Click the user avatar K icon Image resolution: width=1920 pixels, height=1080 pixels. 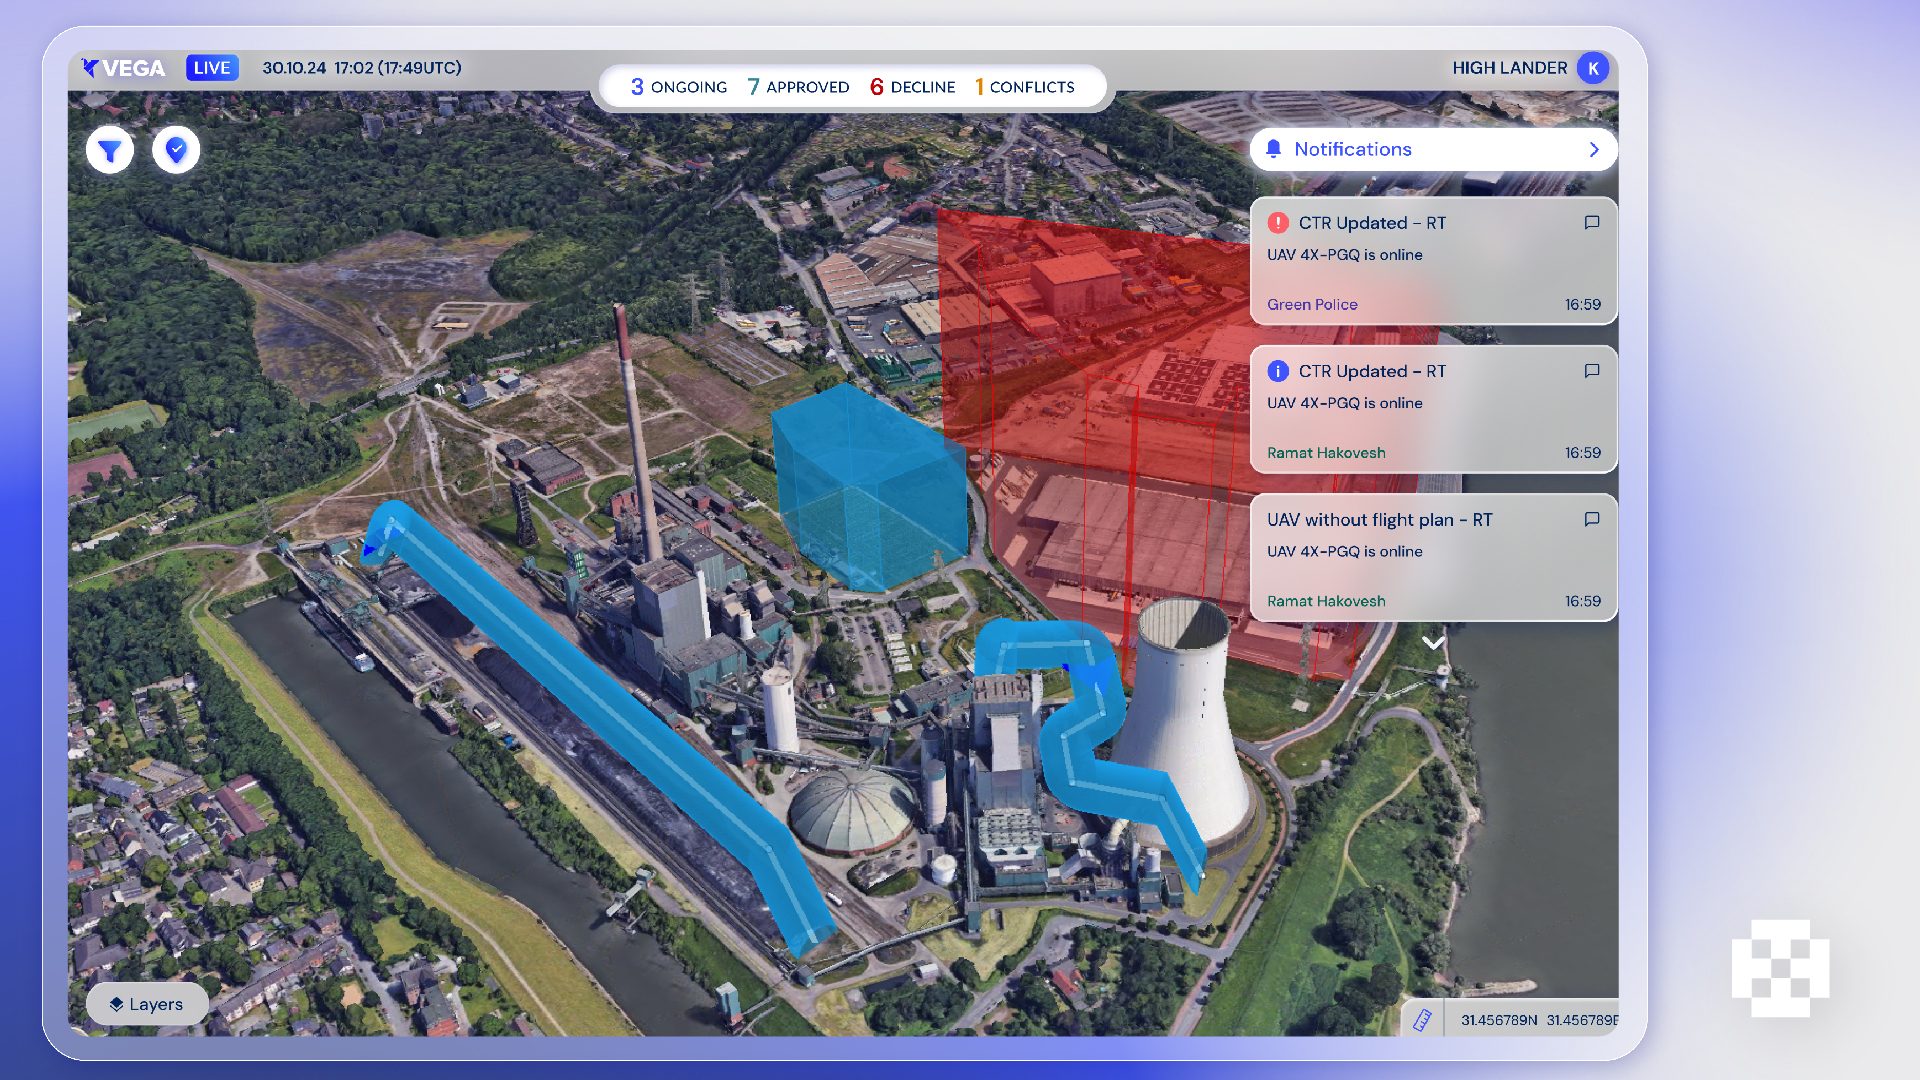(x=1592, y=68)
